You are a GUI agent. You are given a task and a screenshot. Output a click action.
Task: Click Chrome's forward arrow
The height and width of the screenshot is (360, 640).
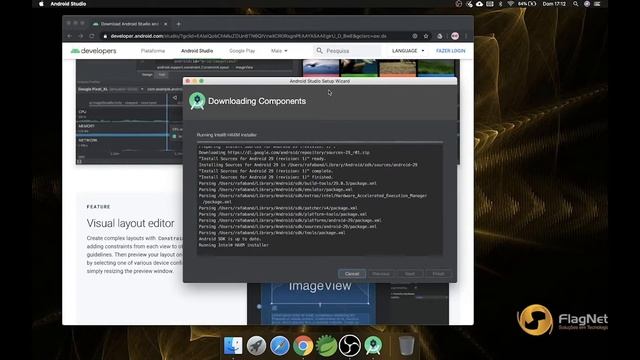pyautogui.click(x=81, y=36)
